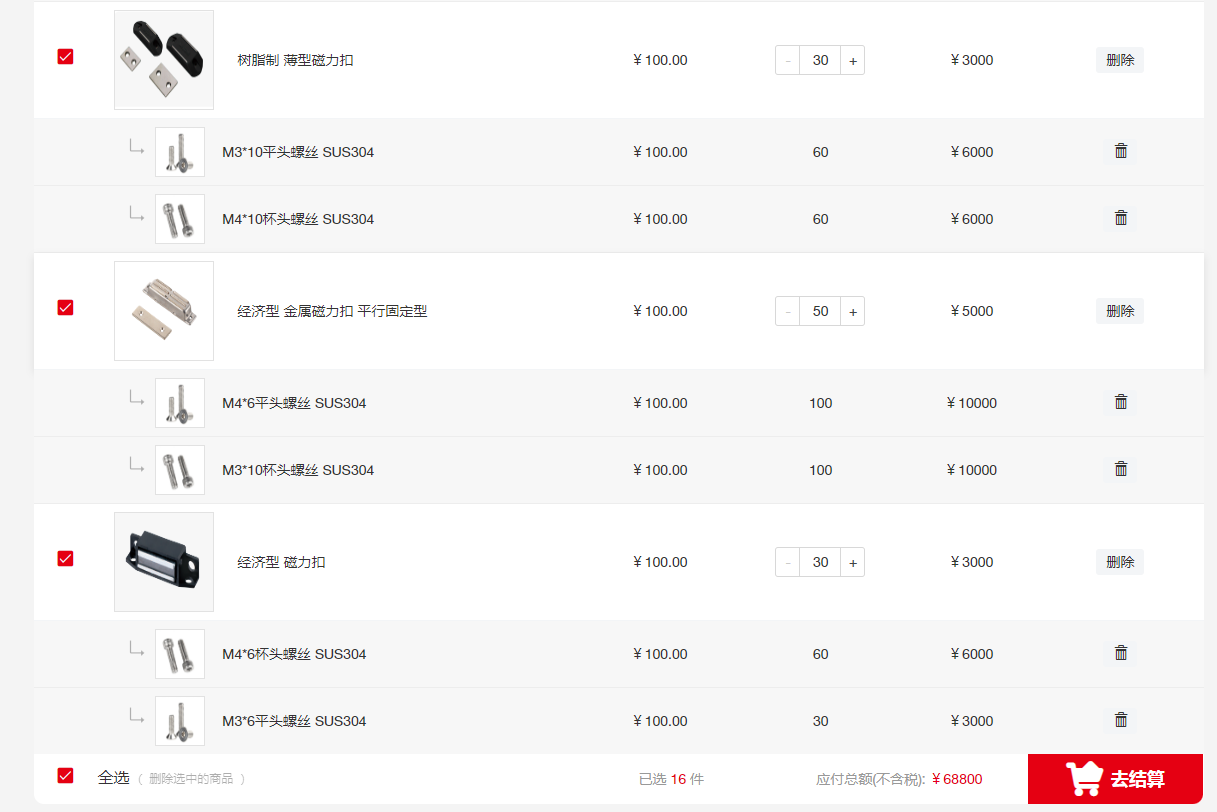Remove M3*6平头螺丝 using trash icon
Image resolution: width=1217 pixels, height=812 pixels.
(x=1121, y=720)
